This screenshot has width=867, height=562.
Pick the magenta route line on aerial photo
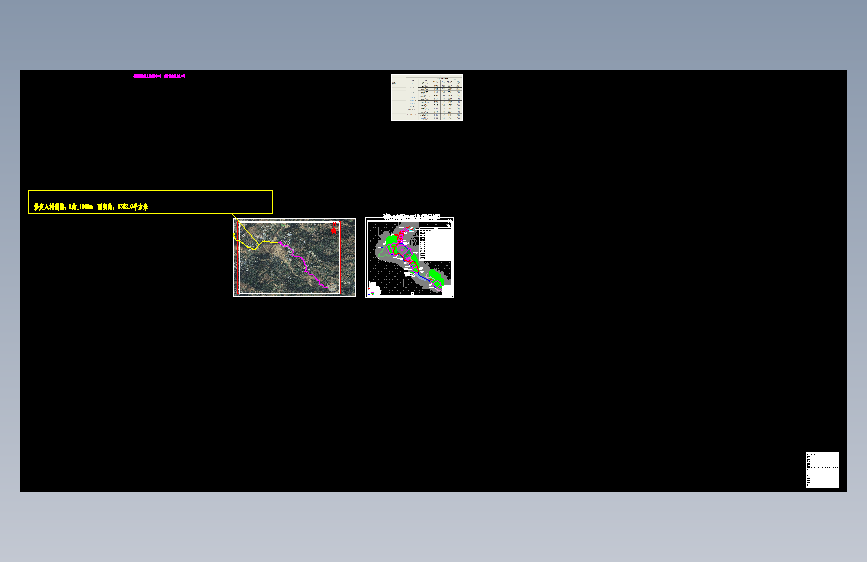[305, 266]
